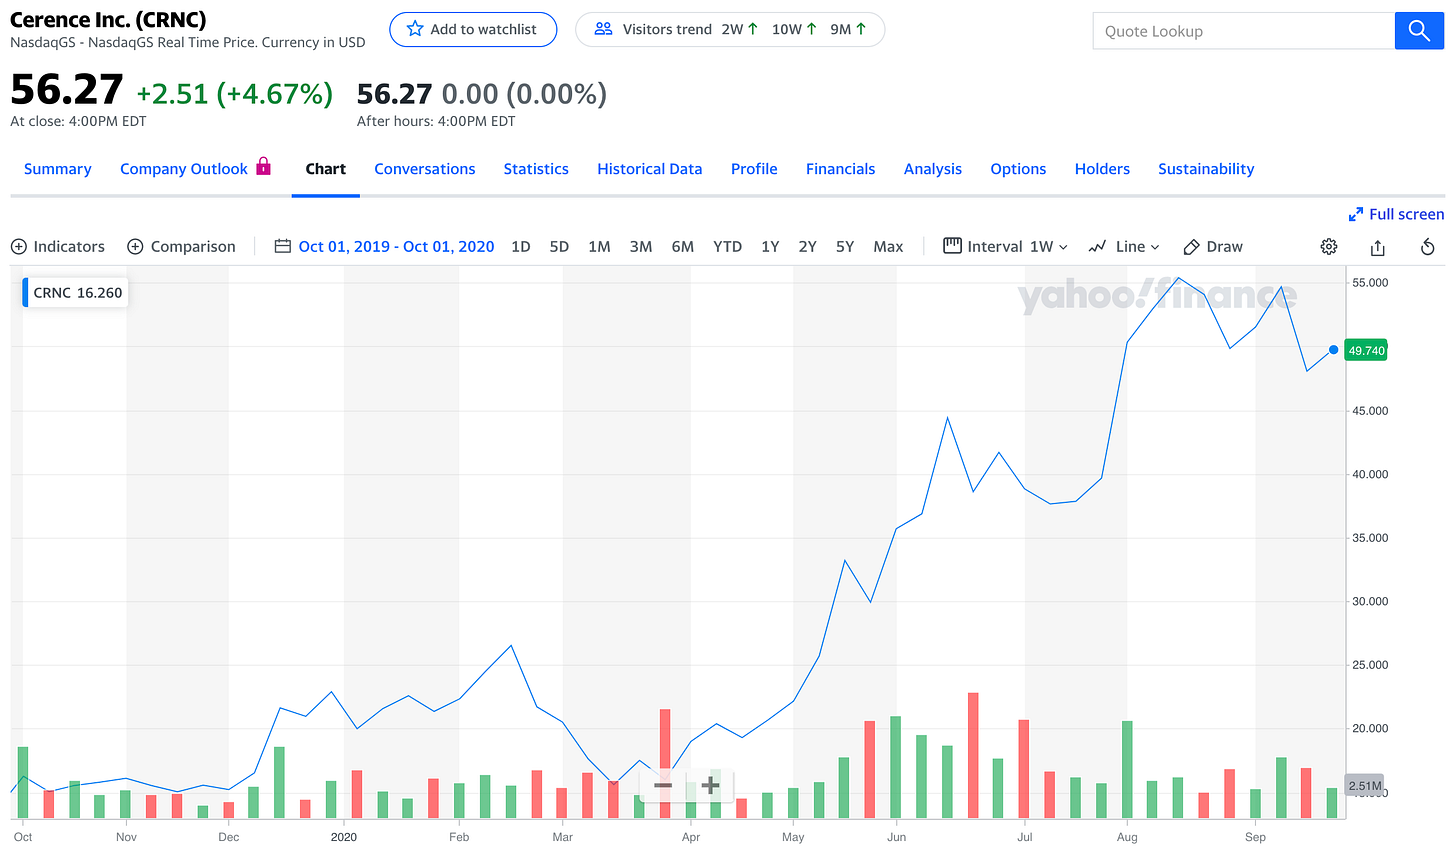Select the 1Y range
Screen dimensions: 1456x860
tap(770, 246)
